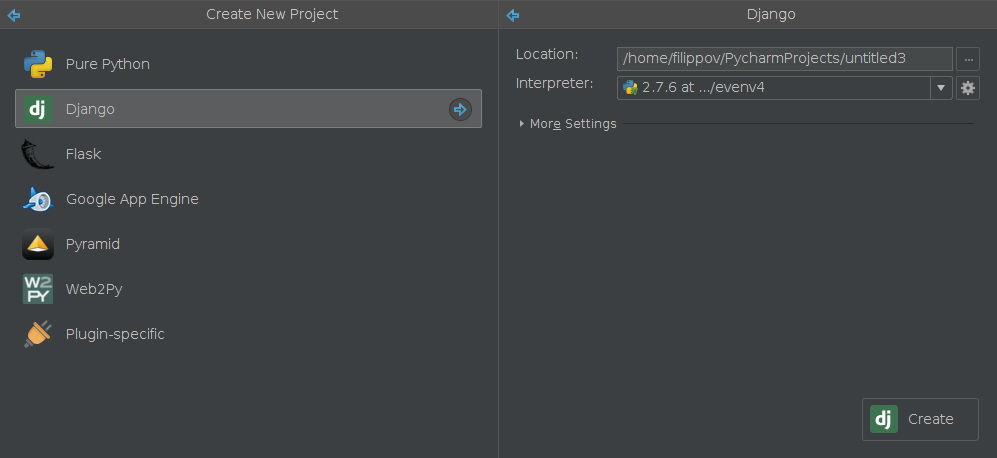Select Flask project type
The width and height of the screenshot is (997, 458).
pyautogui.click(x=248, y=154)
